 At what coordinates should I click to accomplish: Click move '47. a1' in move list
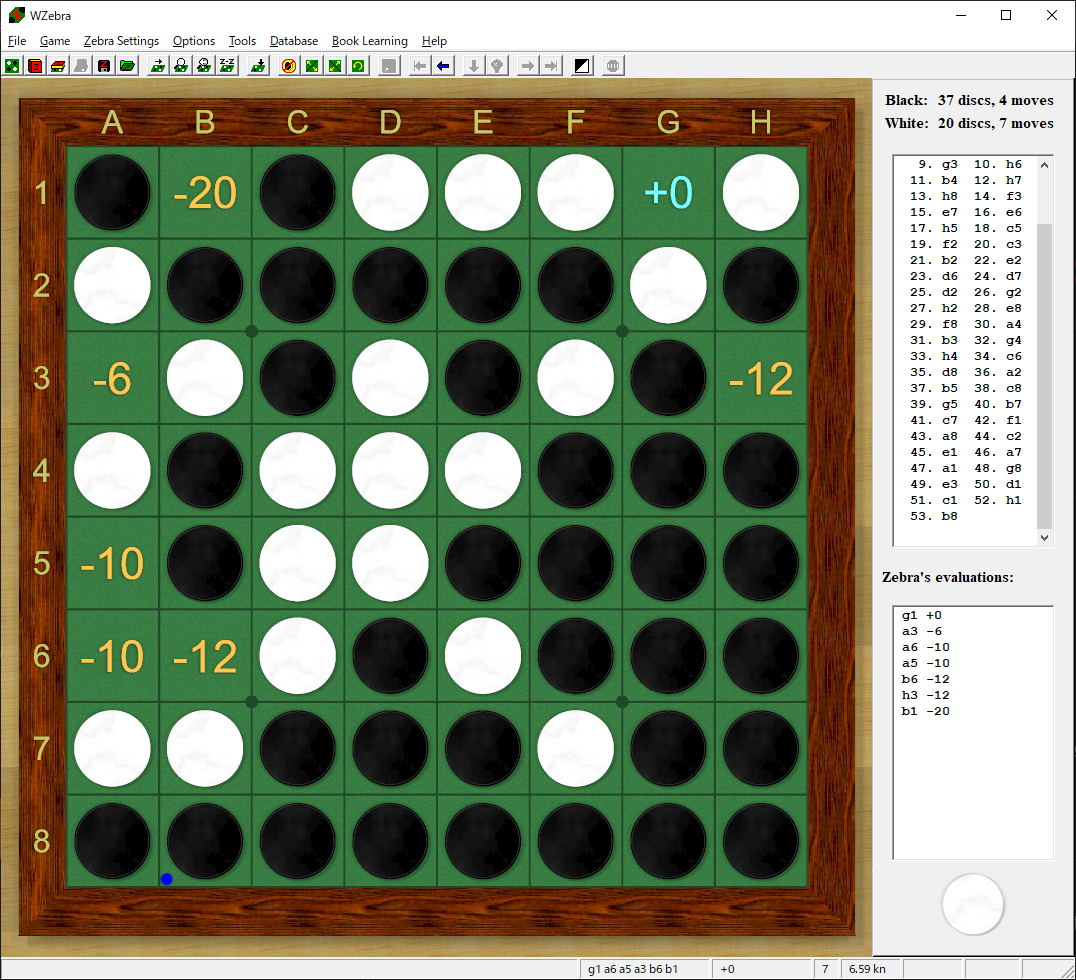pos(934,468)
